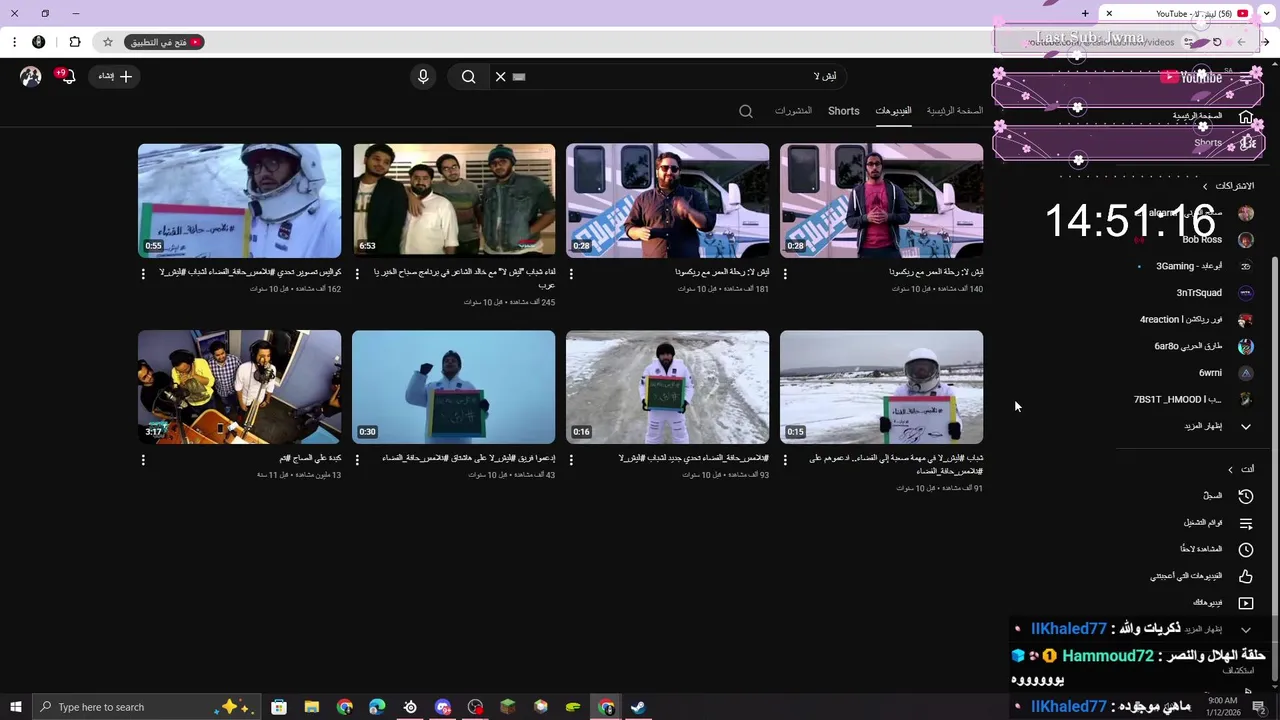
Task: Open 4reaction subscription channel
Action: [1181, 320]
